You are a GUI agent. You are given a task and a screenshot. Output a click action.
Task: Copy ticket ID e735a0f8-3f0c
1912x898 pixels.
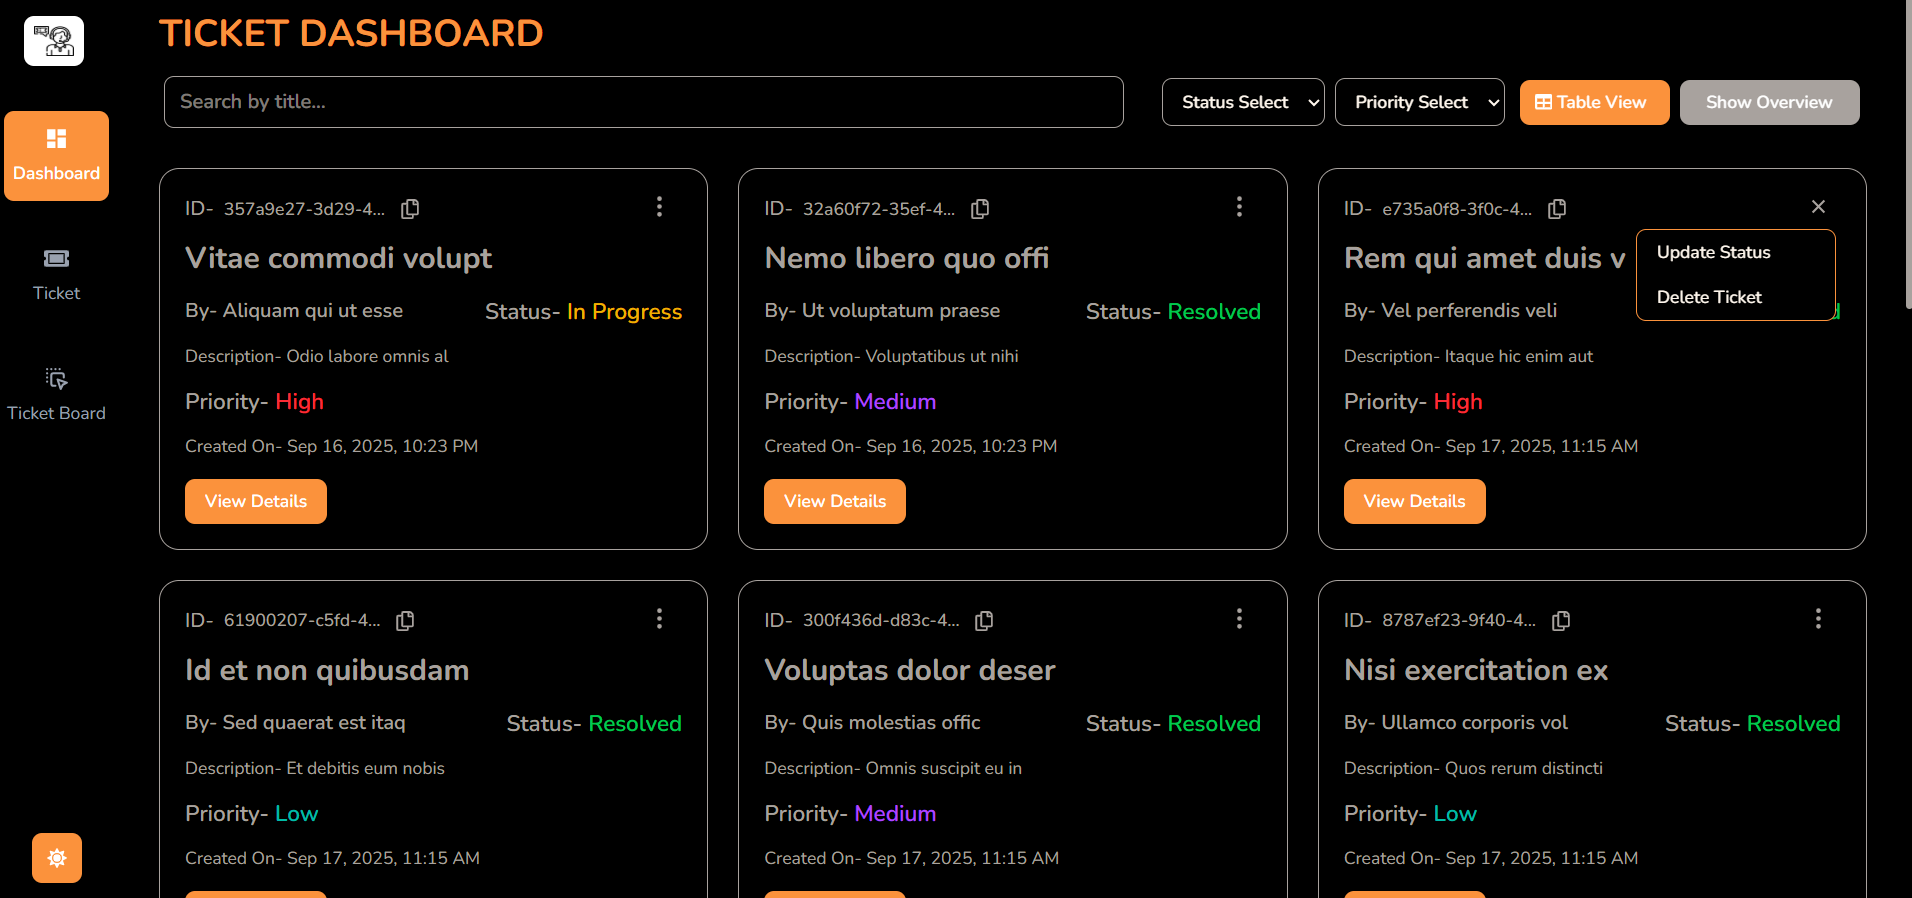point(1557,209)
